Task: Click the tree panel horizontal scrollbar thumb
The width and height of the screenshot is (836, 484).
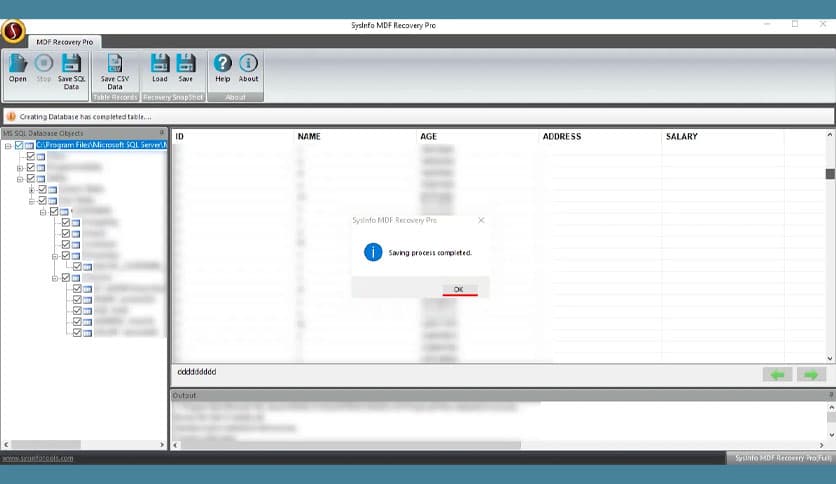Action: [x=46, y=444]
